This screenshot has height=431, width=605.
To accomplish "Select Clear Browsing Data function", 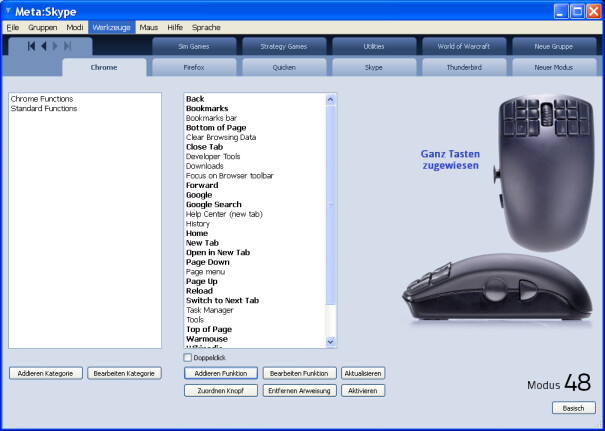I will pos(221,137).
